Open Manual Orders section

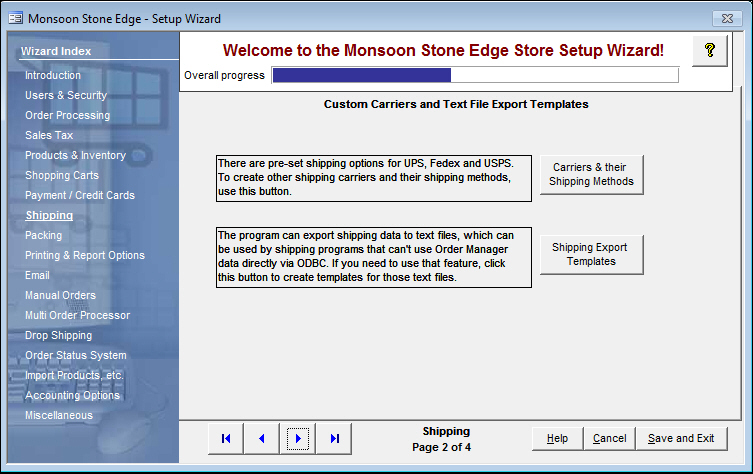pos(60,295)
